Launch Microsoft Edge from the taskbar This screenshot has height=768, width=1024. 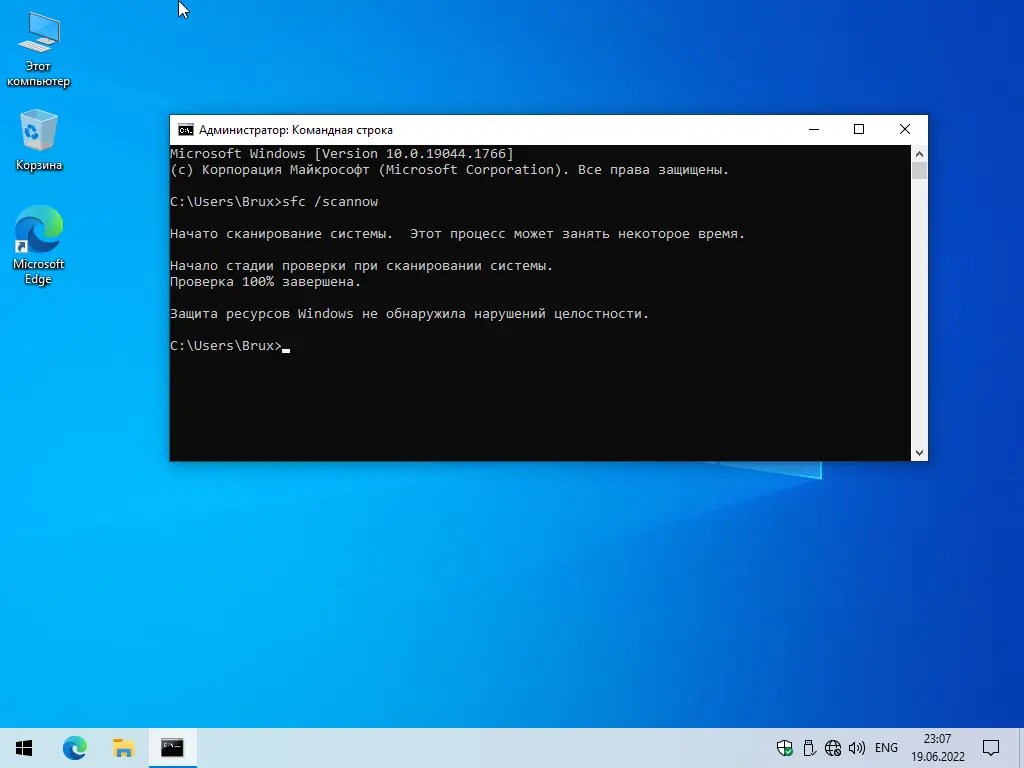[x=74, y=748]
